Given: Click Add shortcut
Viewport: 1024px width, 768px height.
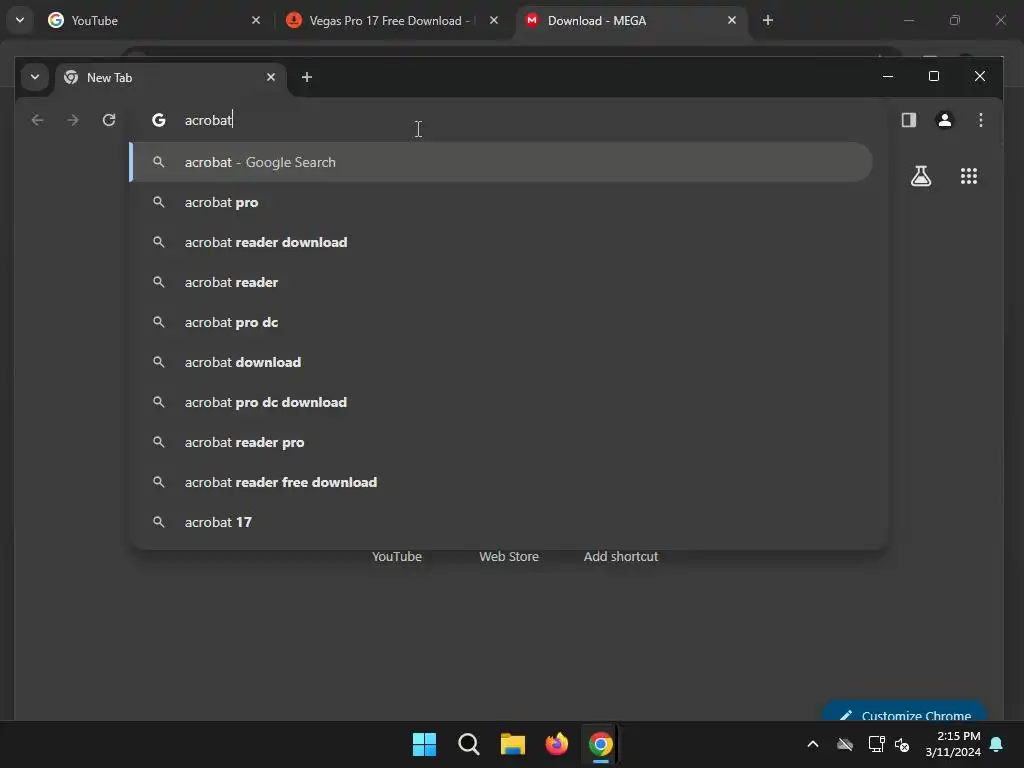Looking at the screenshot, I should pos(620,556).
